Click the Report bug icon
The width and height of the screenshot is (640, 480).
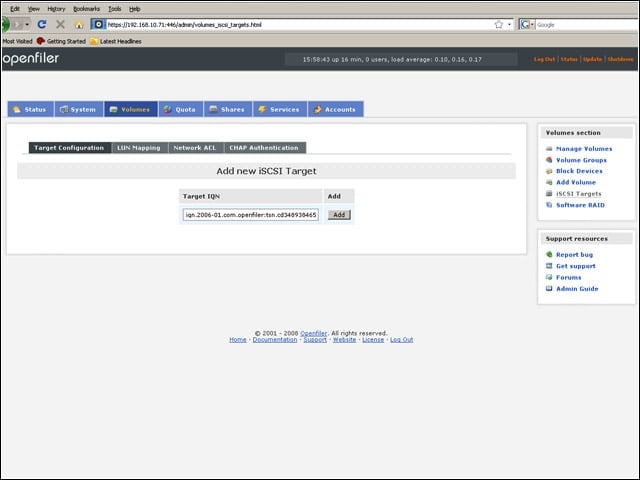point(549,254)
